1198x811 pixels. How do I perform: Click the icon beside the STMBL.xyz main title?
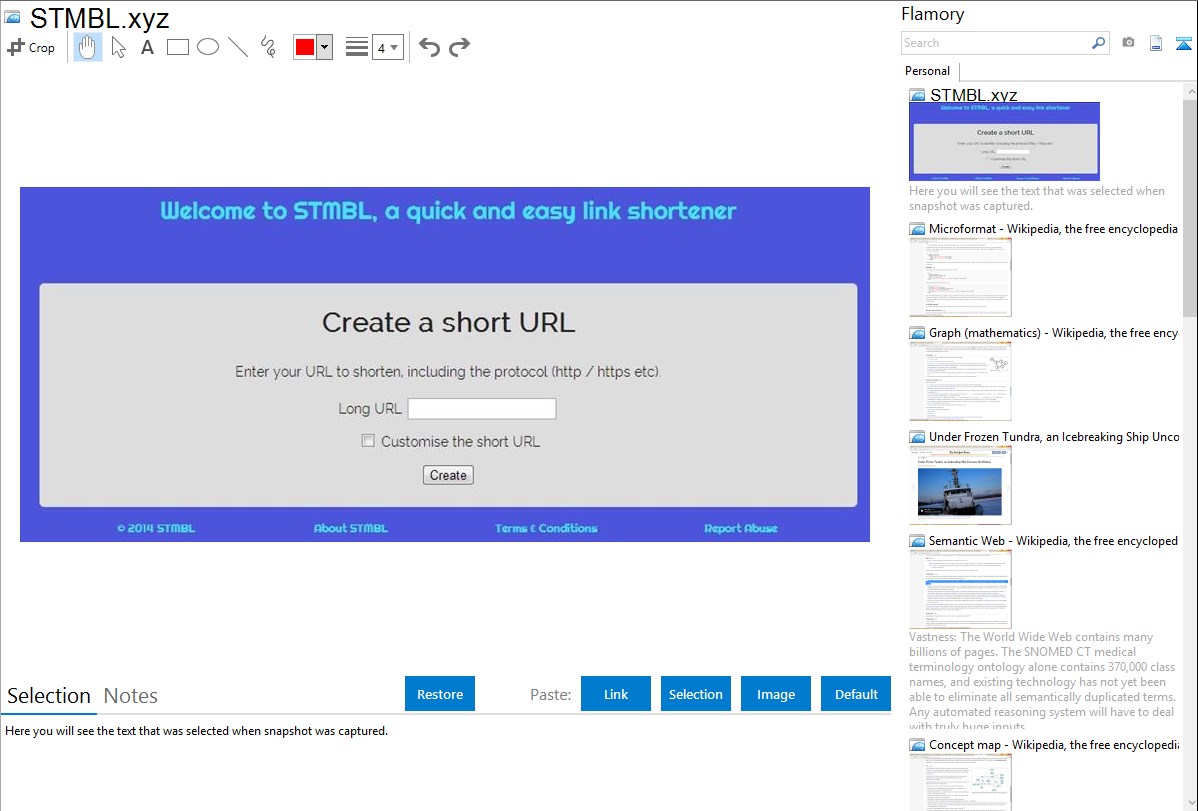(x=12, y=17)
